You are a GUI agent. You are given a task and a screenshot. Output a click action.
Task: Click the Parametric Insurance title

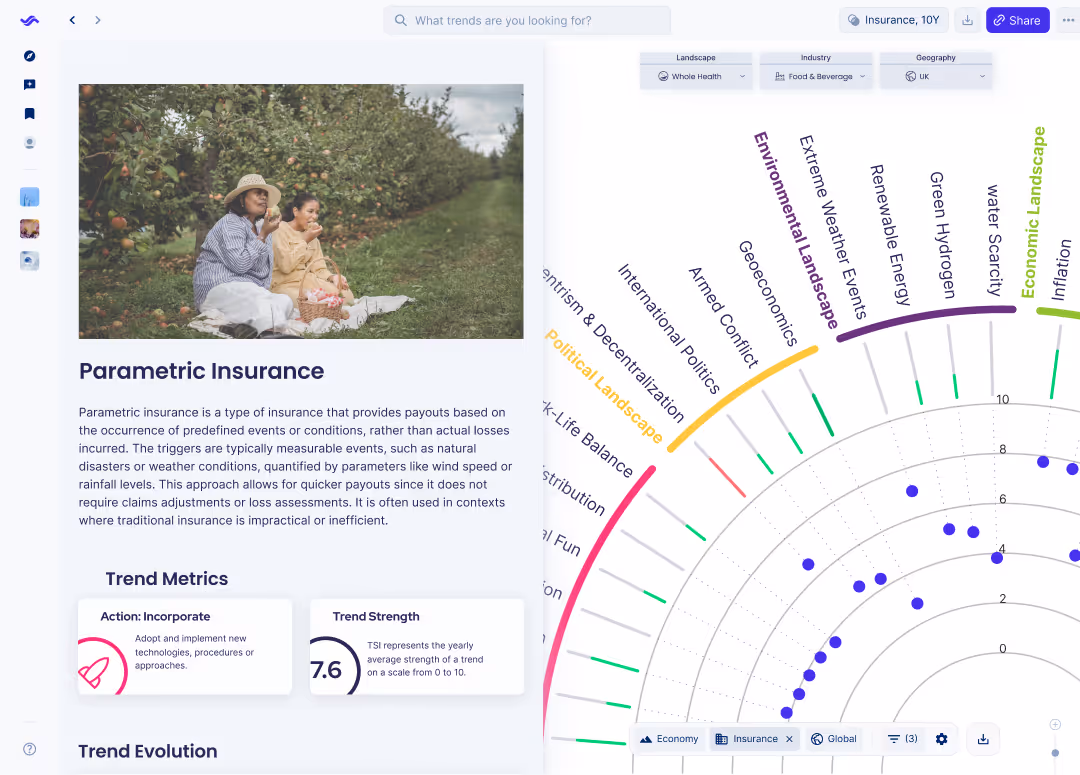201,371
